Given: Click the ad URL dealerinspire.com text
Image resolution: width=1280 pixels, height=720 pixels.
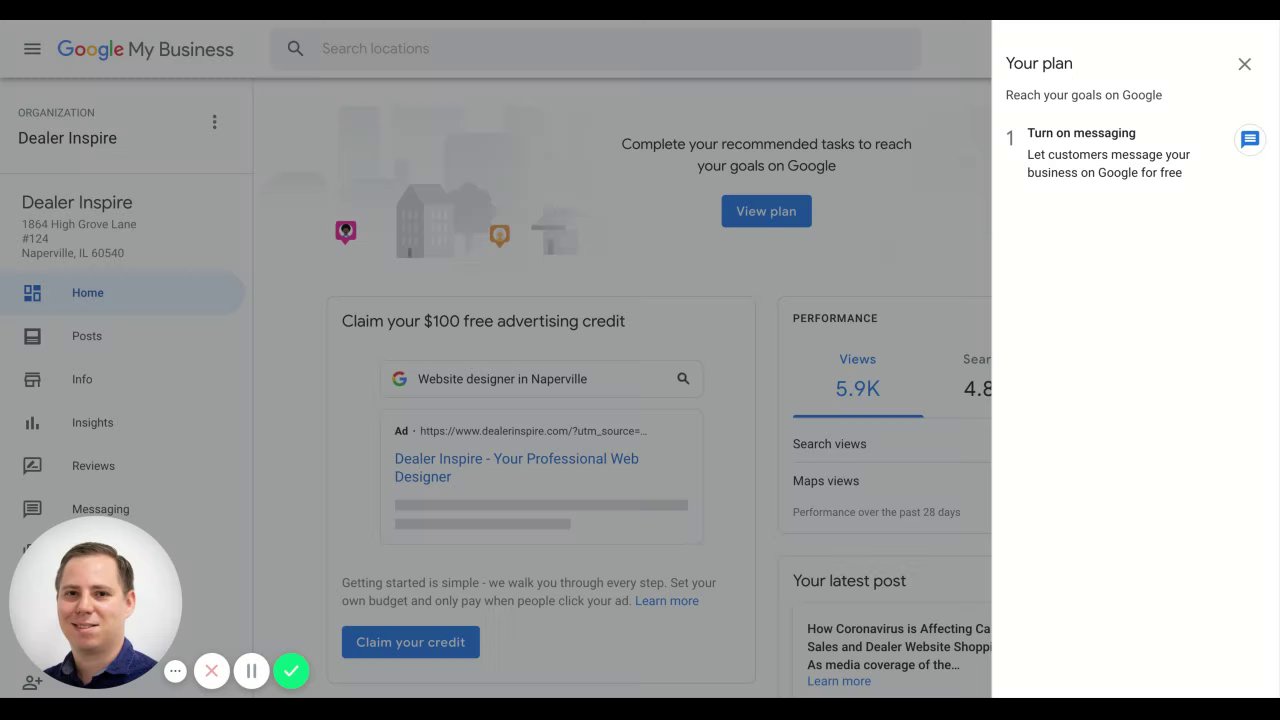Looking at the screenshot, I should pos(533,431).
